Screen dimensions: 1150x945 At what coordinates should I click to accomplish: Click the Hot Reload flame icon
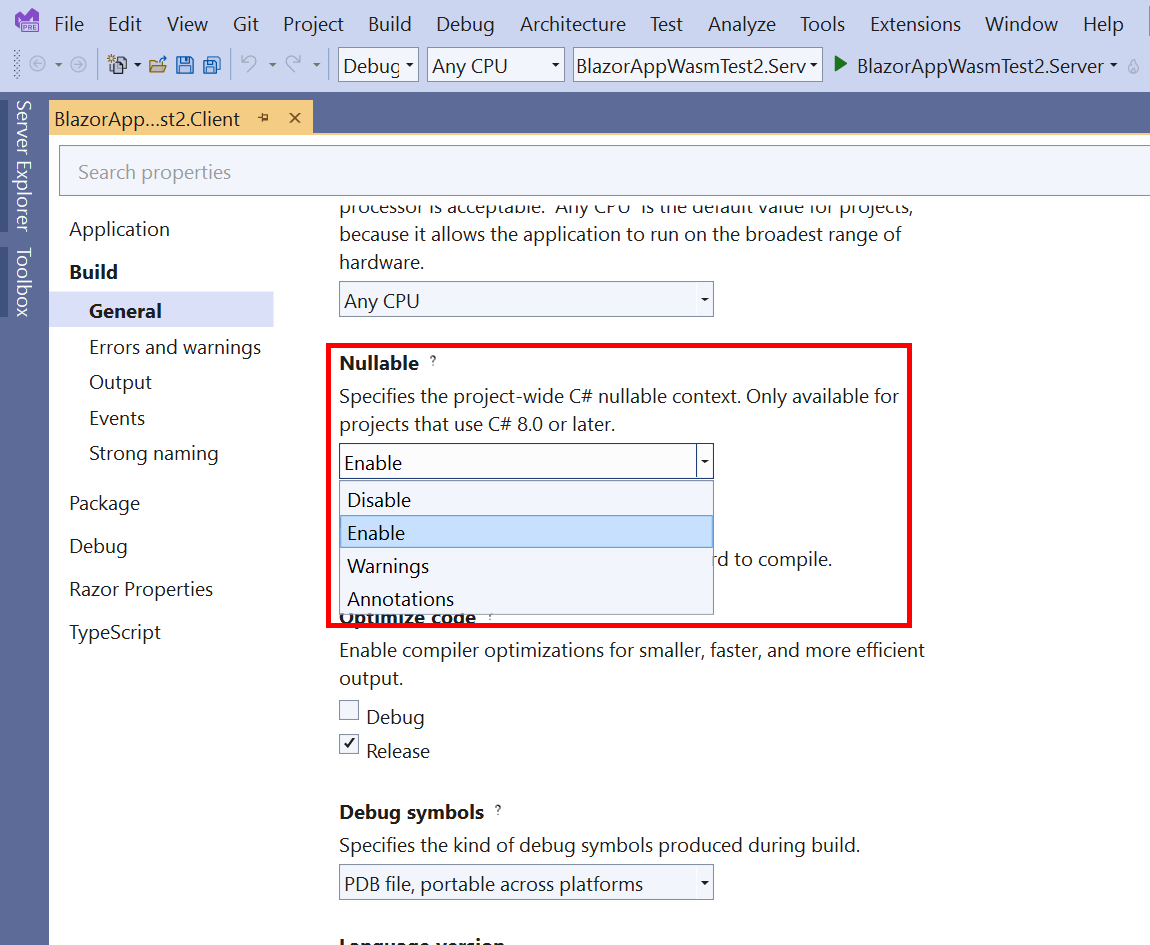[1133, 67]
